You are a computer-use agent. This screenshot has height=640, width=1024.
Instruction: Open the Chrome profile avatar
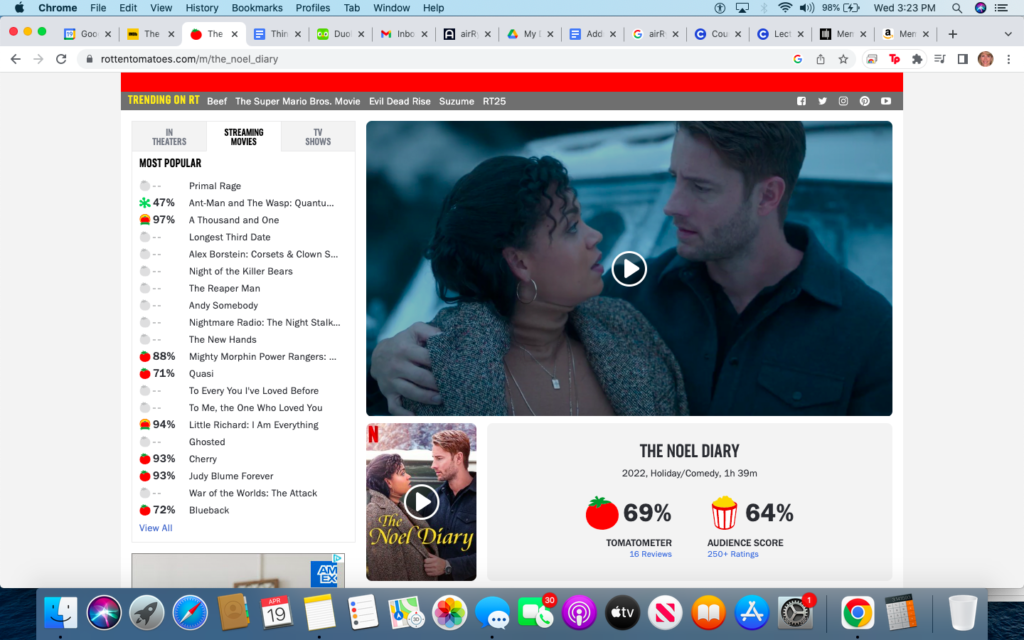(985, 59)
